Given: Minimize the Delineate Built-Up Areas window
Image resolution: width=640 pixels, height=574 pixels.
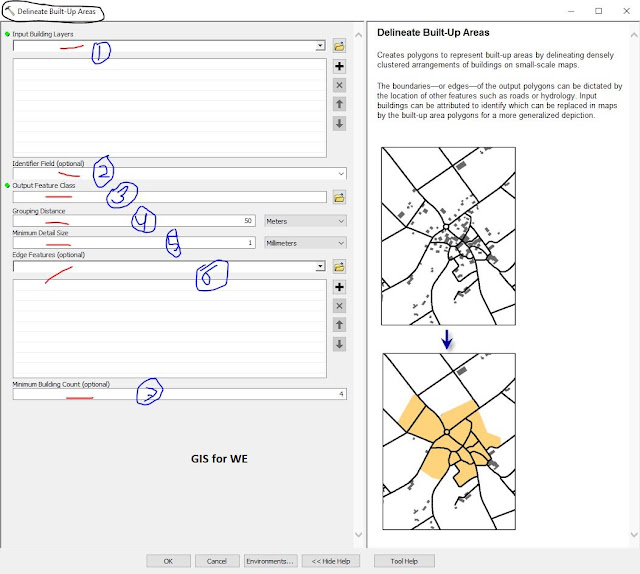Looking at the screenshot, I should pos(571,11).
